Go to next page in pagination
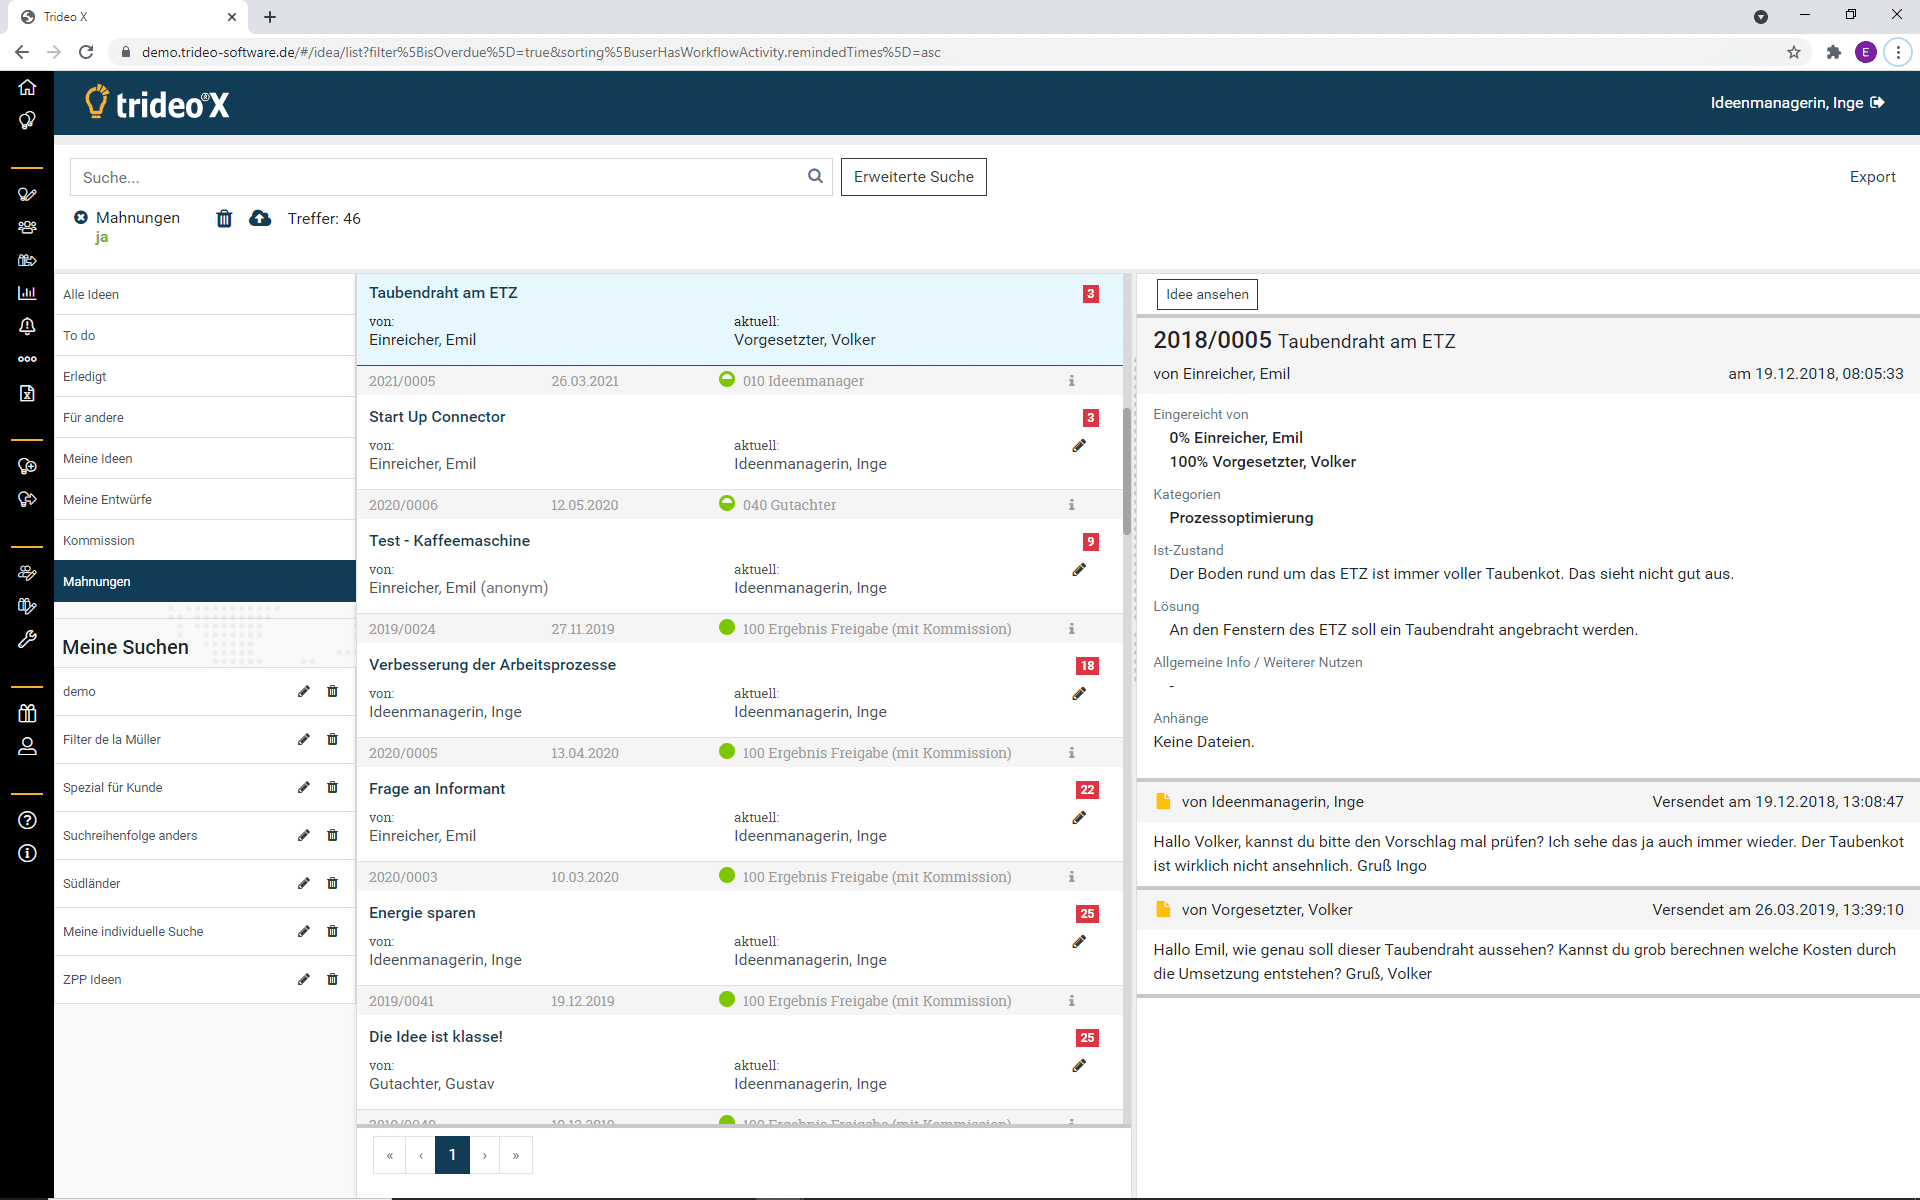 click(485, 1155)
